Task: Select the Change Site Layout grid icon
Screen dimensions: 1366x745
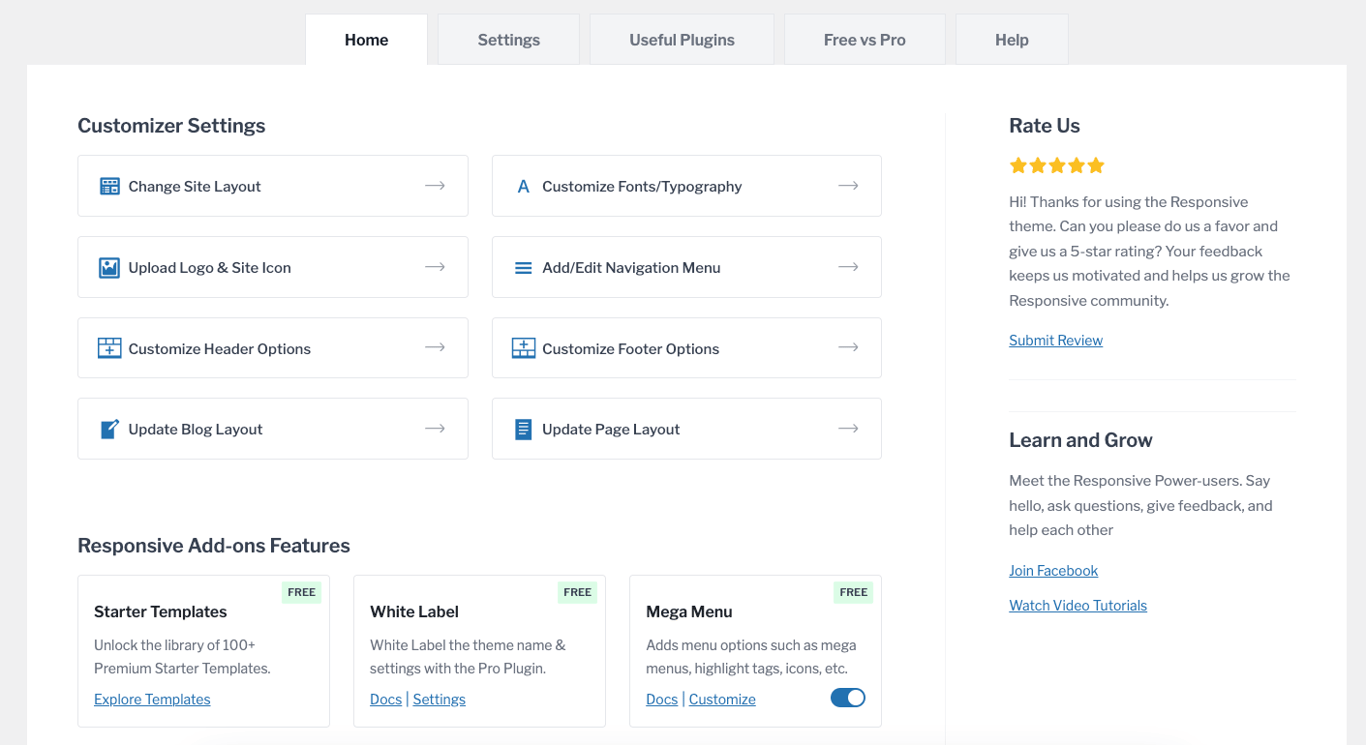Action: click(x=109, y=185)
